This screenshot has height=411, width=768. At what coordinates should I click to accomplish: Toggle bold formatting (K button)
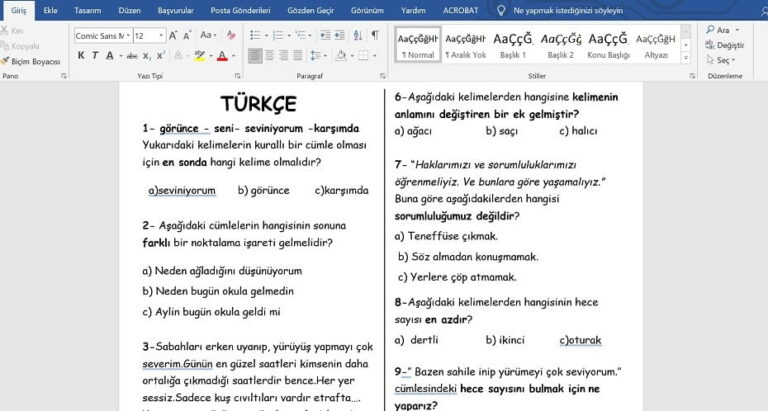pos(81,56)
